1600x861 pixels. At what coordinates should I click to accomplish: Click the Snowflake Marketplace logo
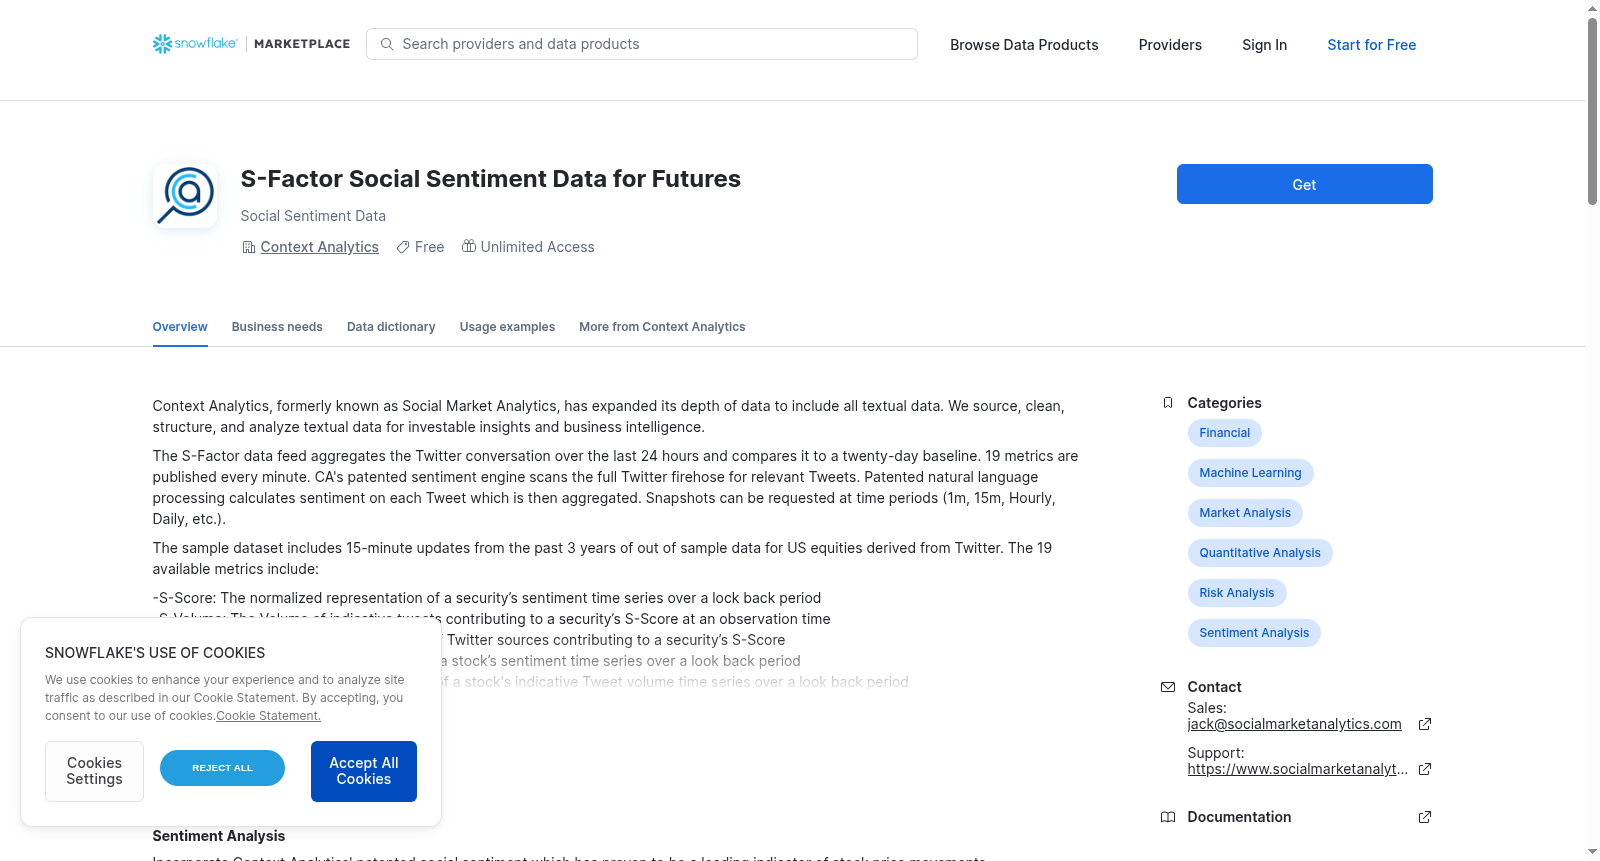coord(251,44)
